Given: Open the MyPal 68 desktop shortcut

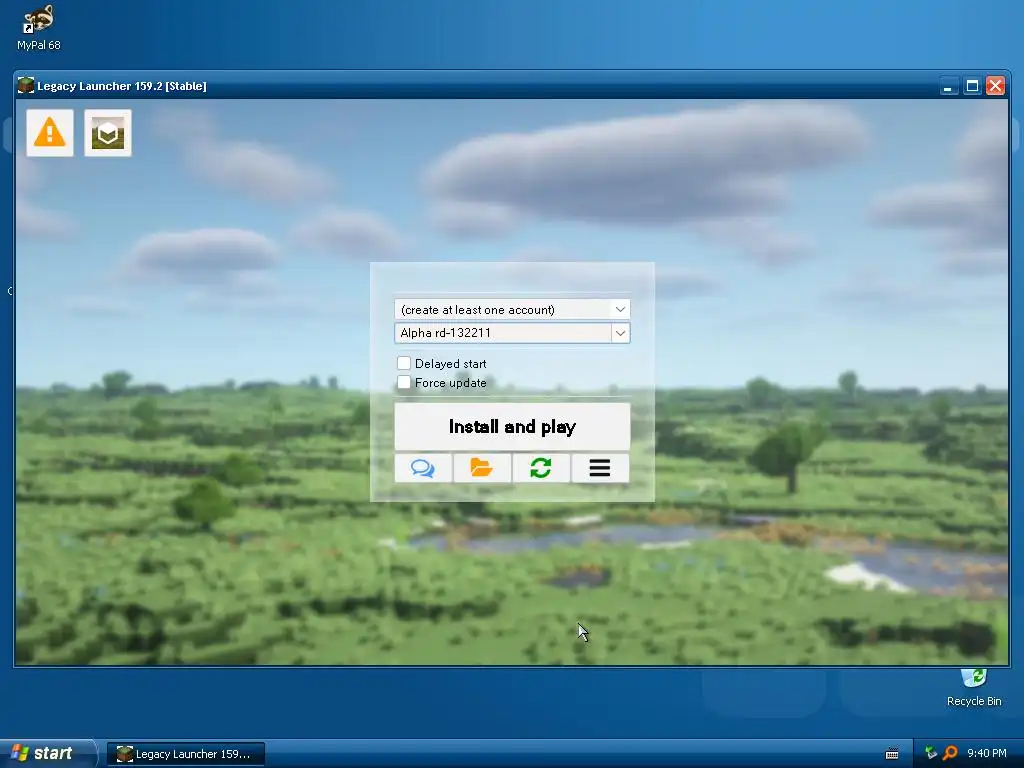Looking at the screenshot, I should click(x=39, y=27).
